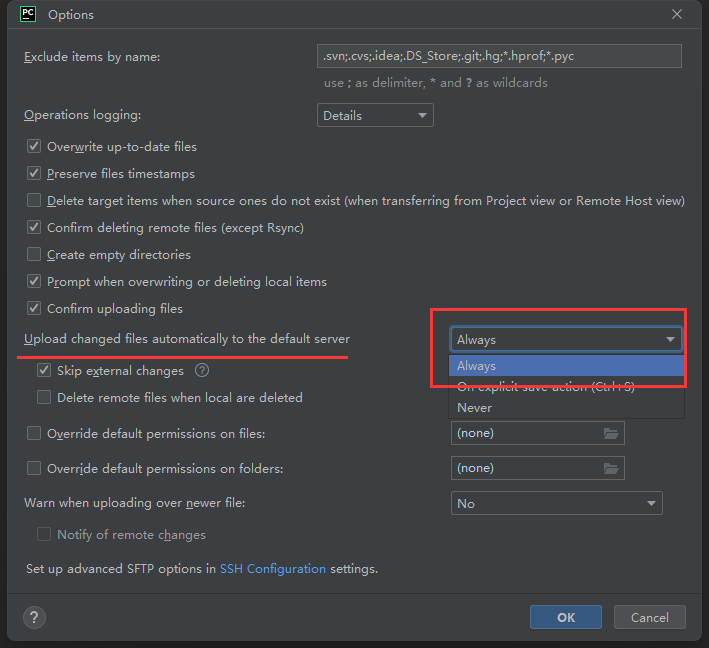Click the Exclude items by name field
709x648 pixels.
tap(498, 57)
